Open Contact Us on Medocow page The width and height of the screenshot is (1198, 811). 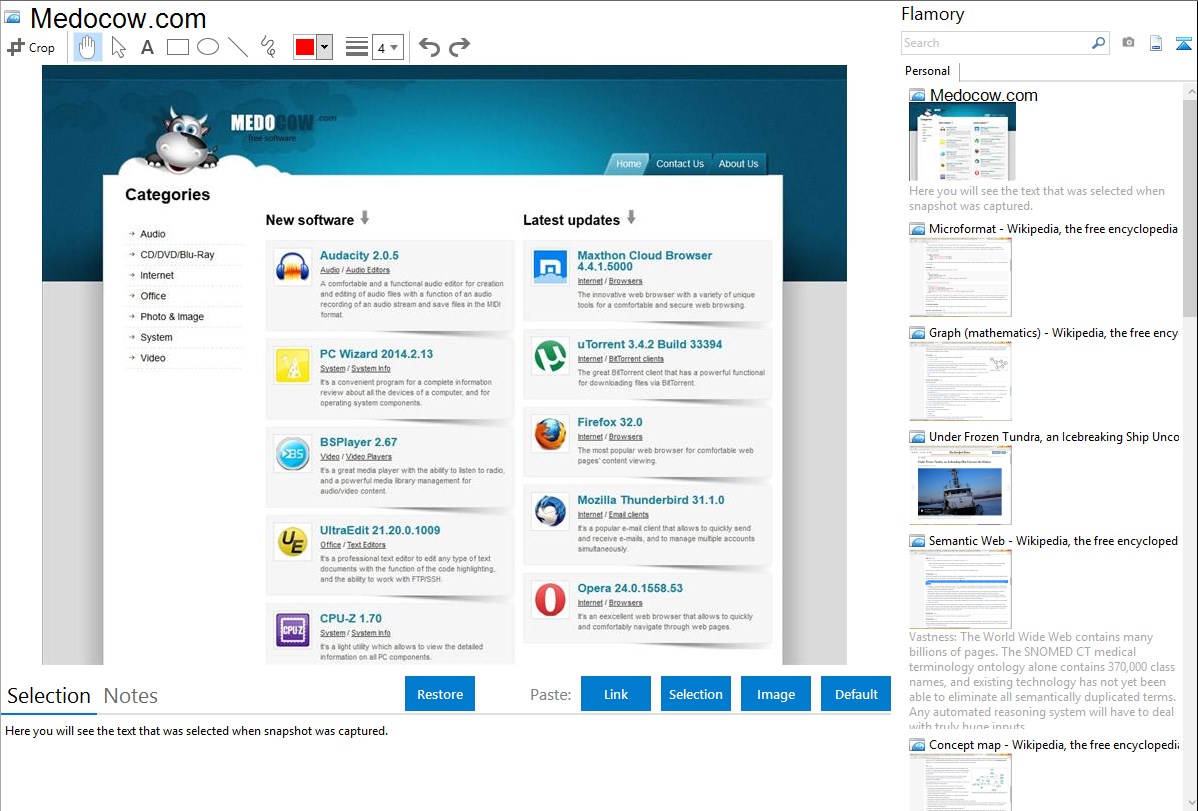pyautogui.click(x=680, y=164)
